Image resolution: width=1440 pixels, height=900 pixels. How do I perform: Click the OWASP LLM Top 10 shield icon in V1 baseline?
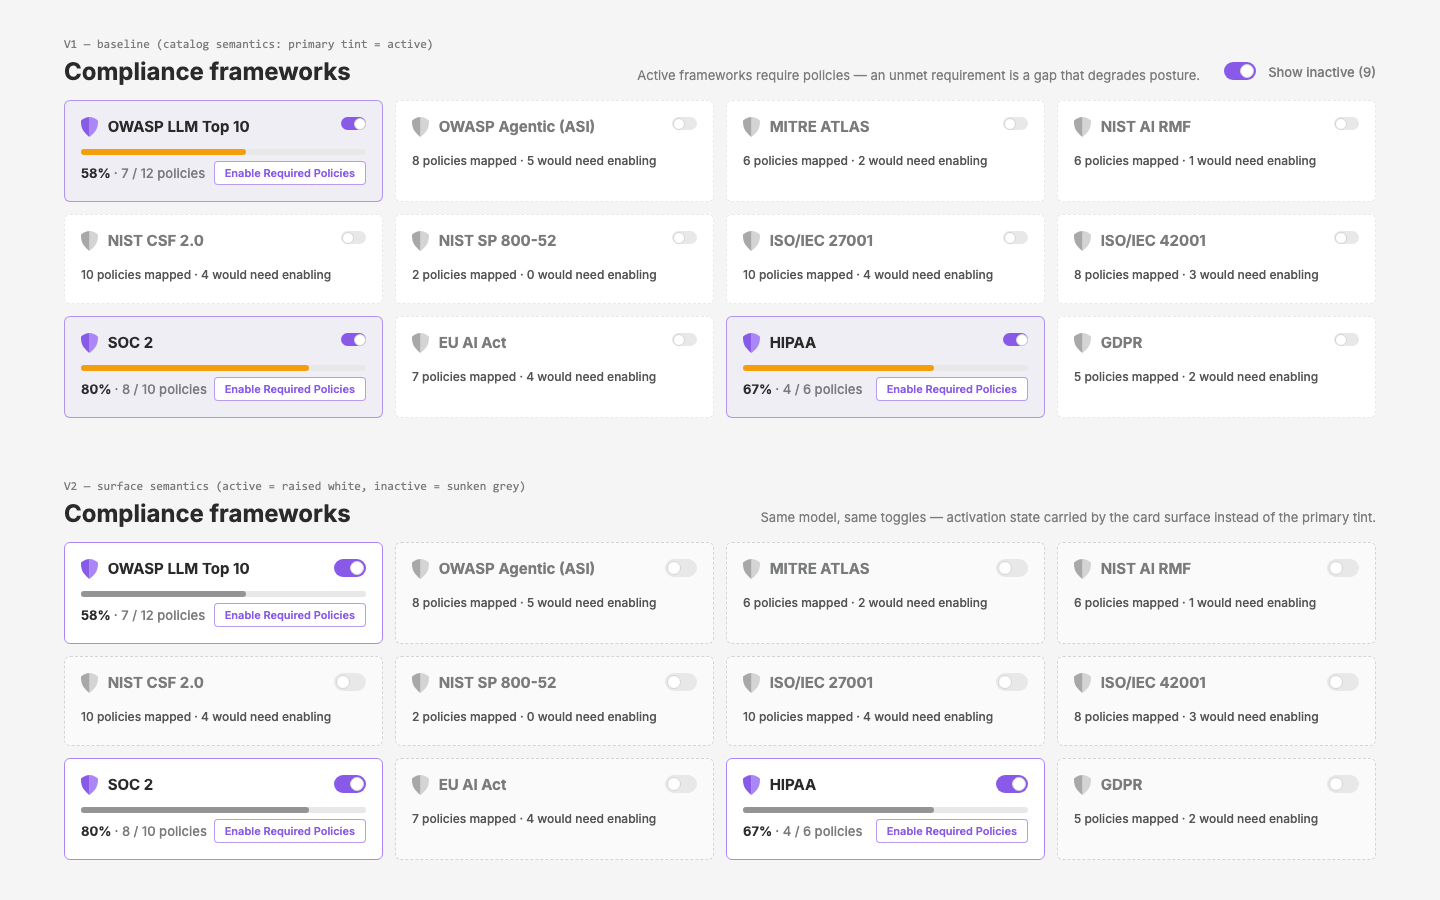[89, 127]
